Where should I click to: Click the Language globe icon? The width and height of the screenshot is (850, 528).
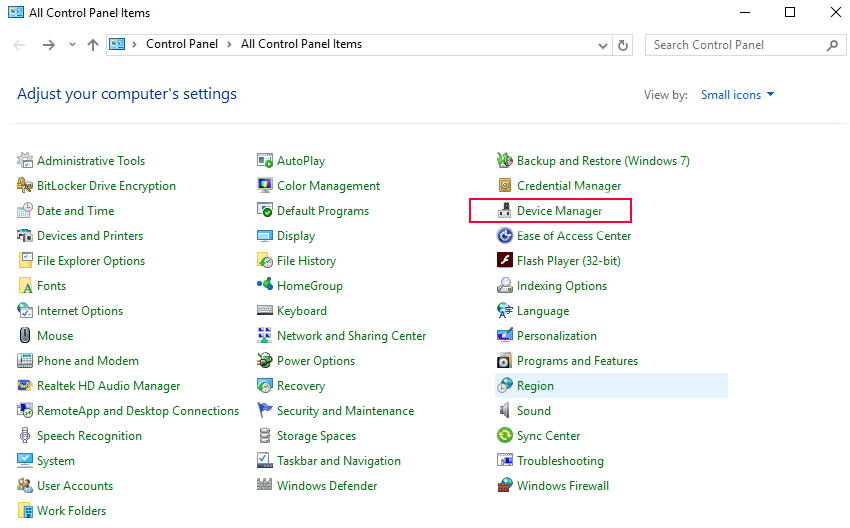click(x=505, y=311)
